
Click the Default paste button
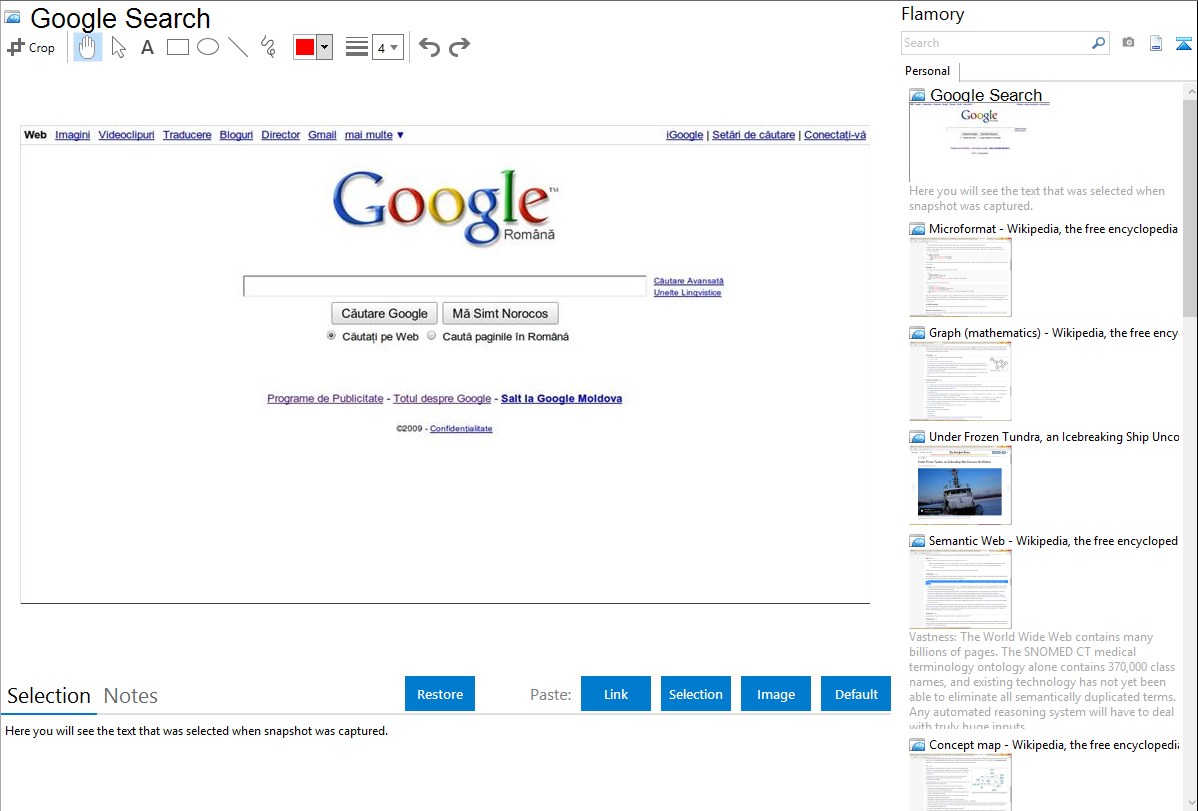pyautogui.click(x=856, y=694)
